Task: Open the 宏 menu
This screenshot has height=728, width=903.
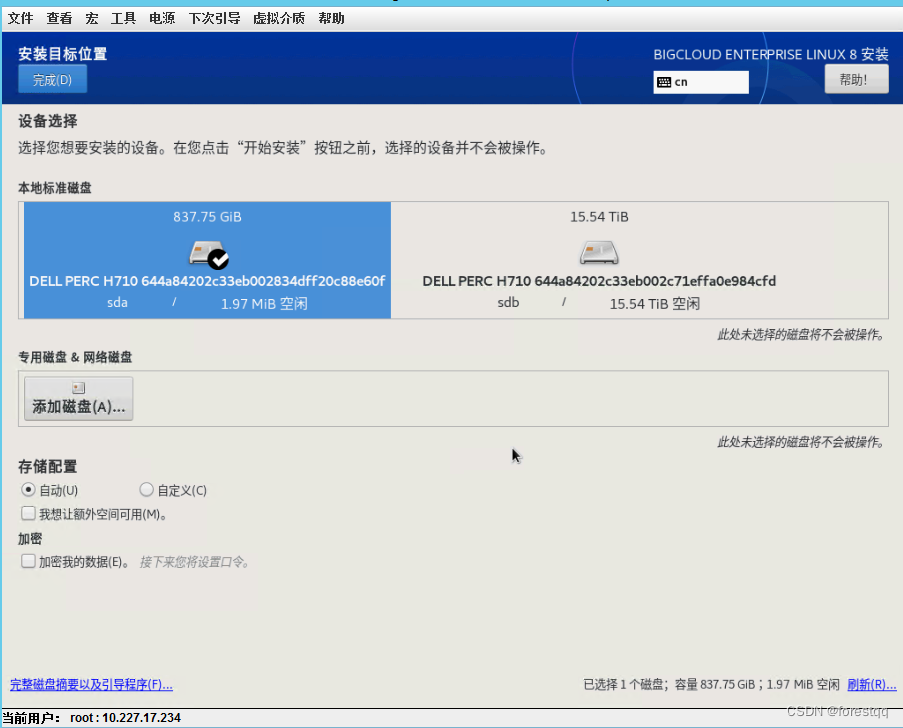Action: point(92,18)
